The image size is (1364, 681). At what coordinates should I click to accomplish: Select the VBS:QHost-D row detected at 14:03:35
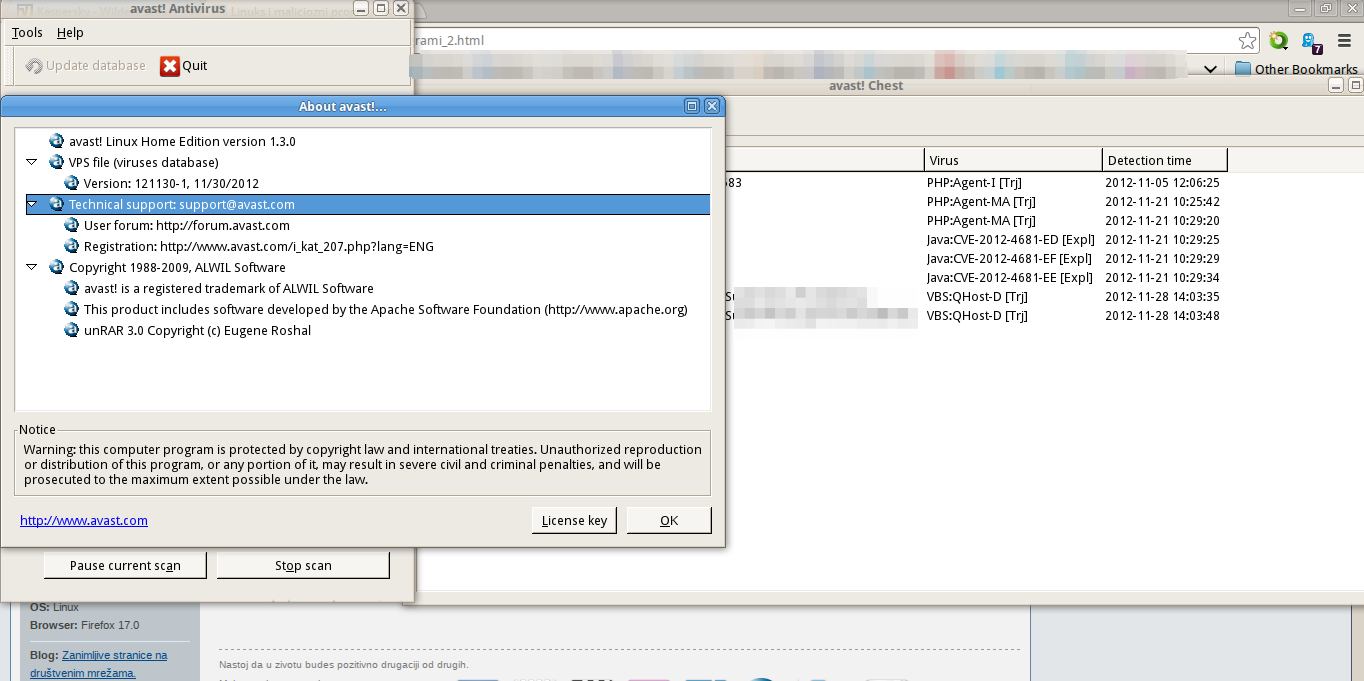click(x=977, y=297)
